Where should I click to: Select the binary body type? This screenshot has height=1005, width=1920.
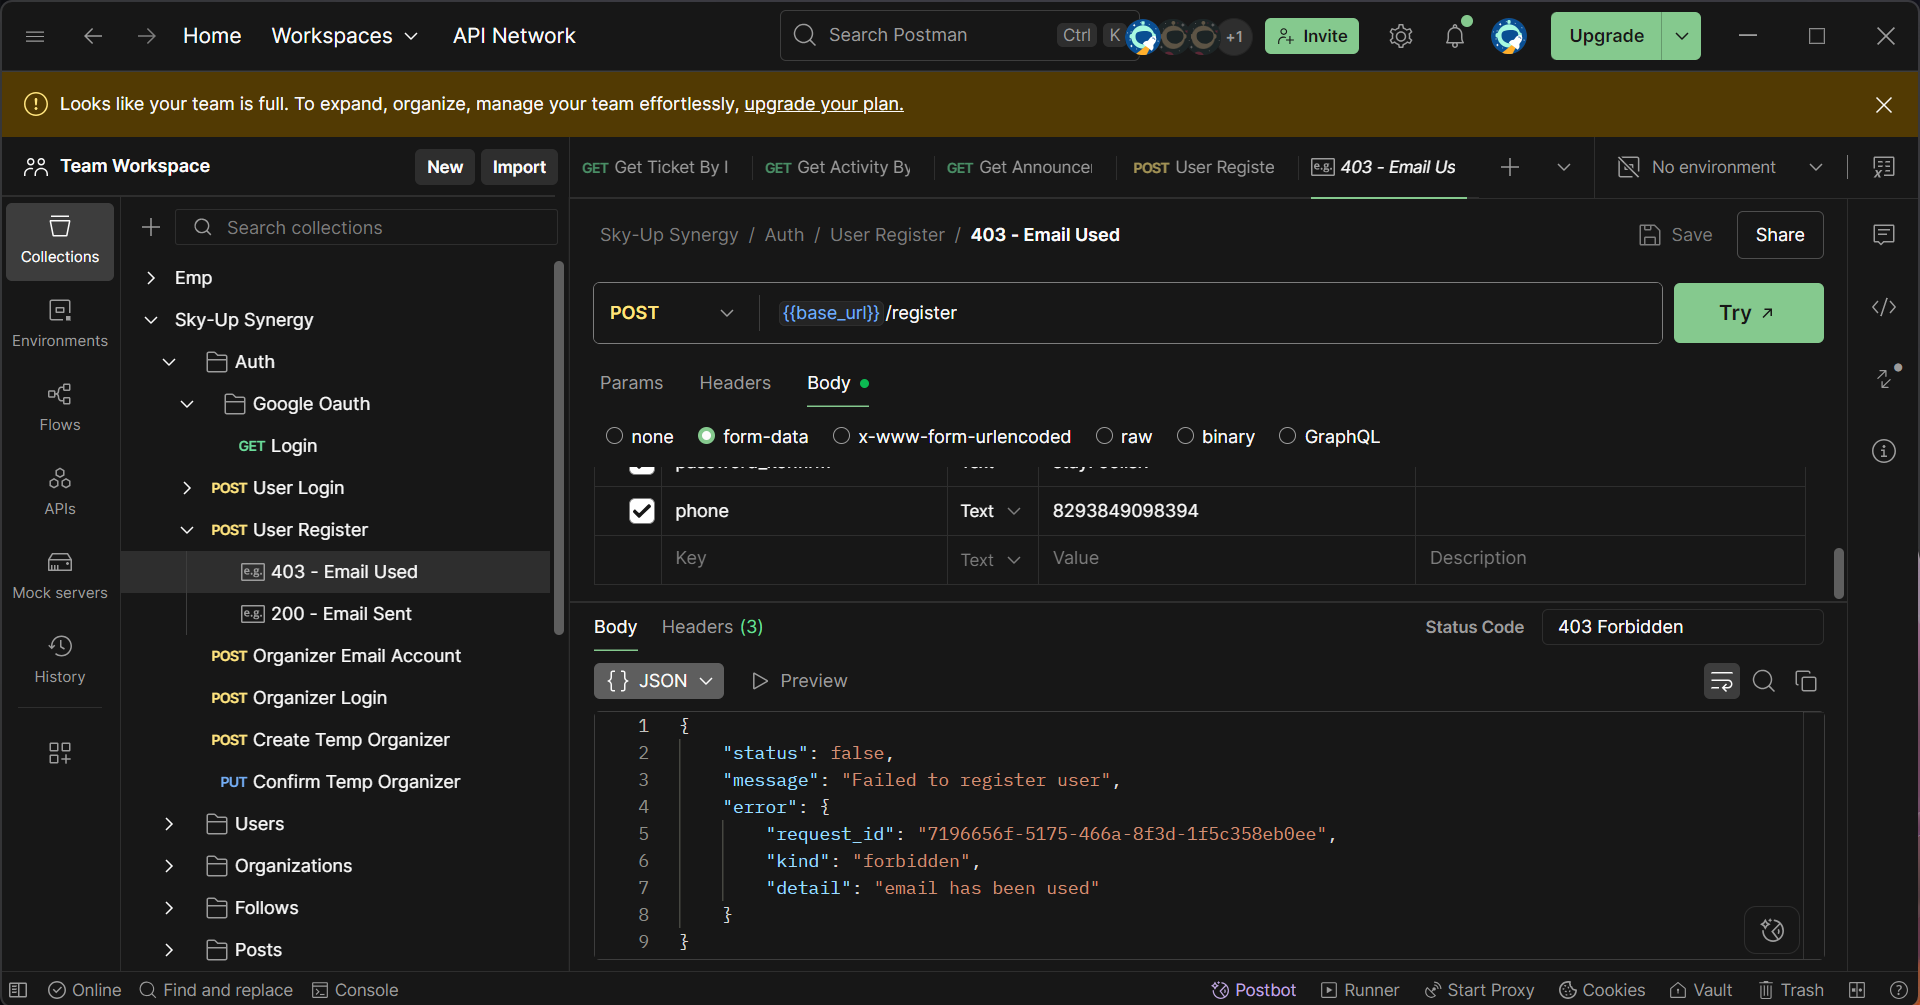point(1185,436)
